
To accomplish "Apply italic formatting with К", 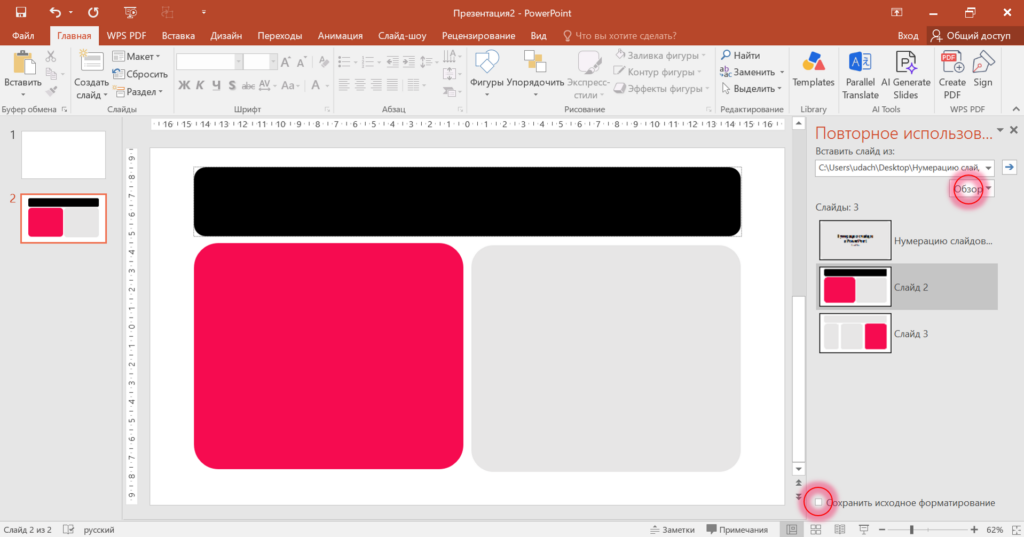I will pos(200,86).
